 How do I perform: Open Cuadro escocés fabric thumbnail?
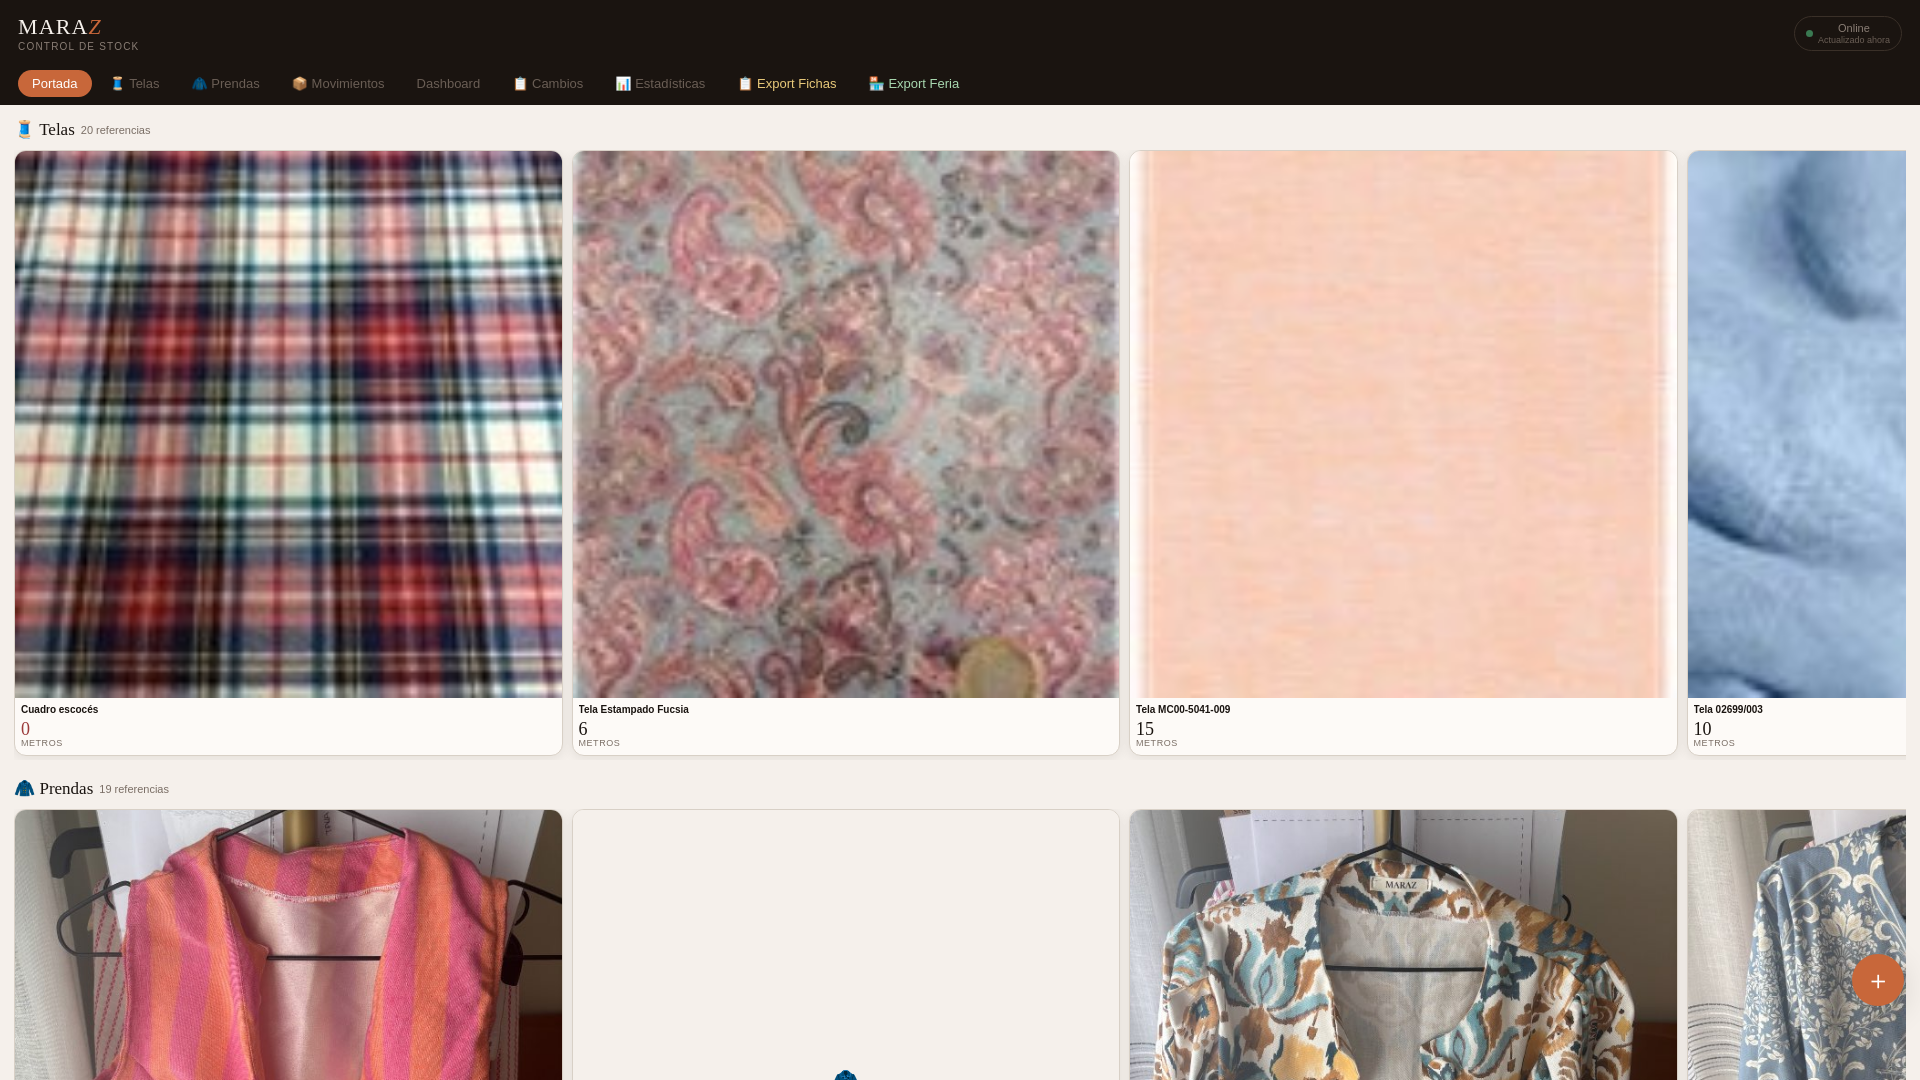[x=288, y=424]
